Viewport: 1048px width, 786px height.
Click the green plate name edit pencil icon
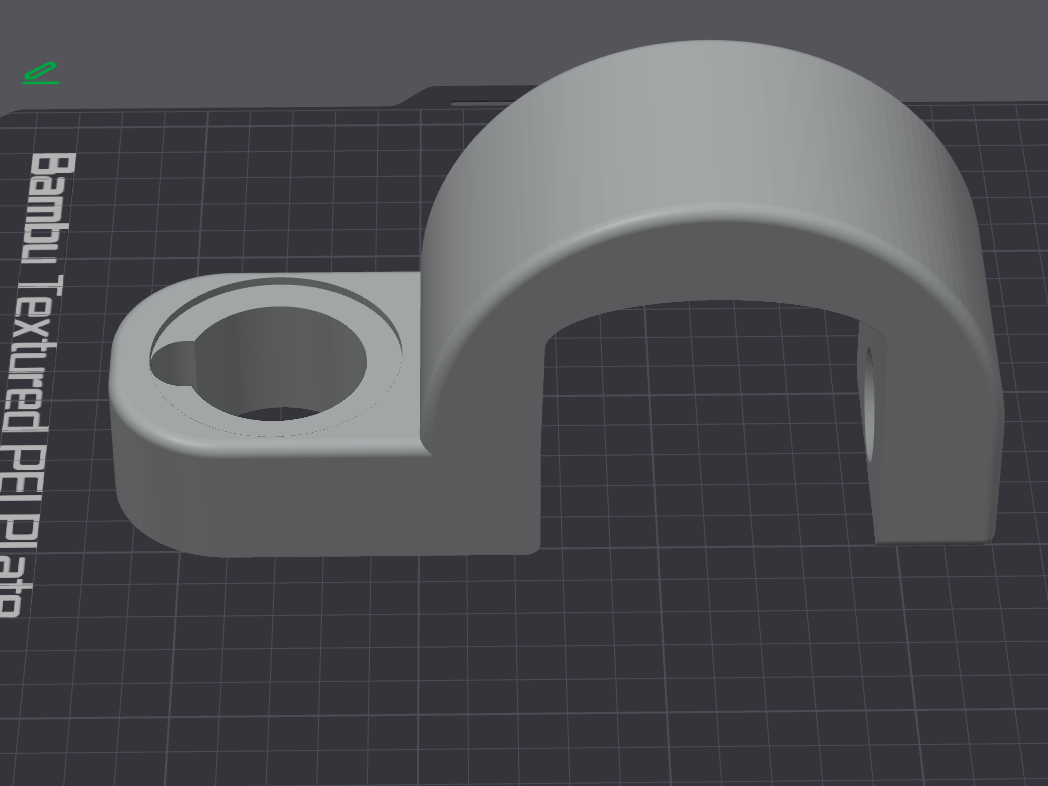pyautogui.click(x=41, y=73)
